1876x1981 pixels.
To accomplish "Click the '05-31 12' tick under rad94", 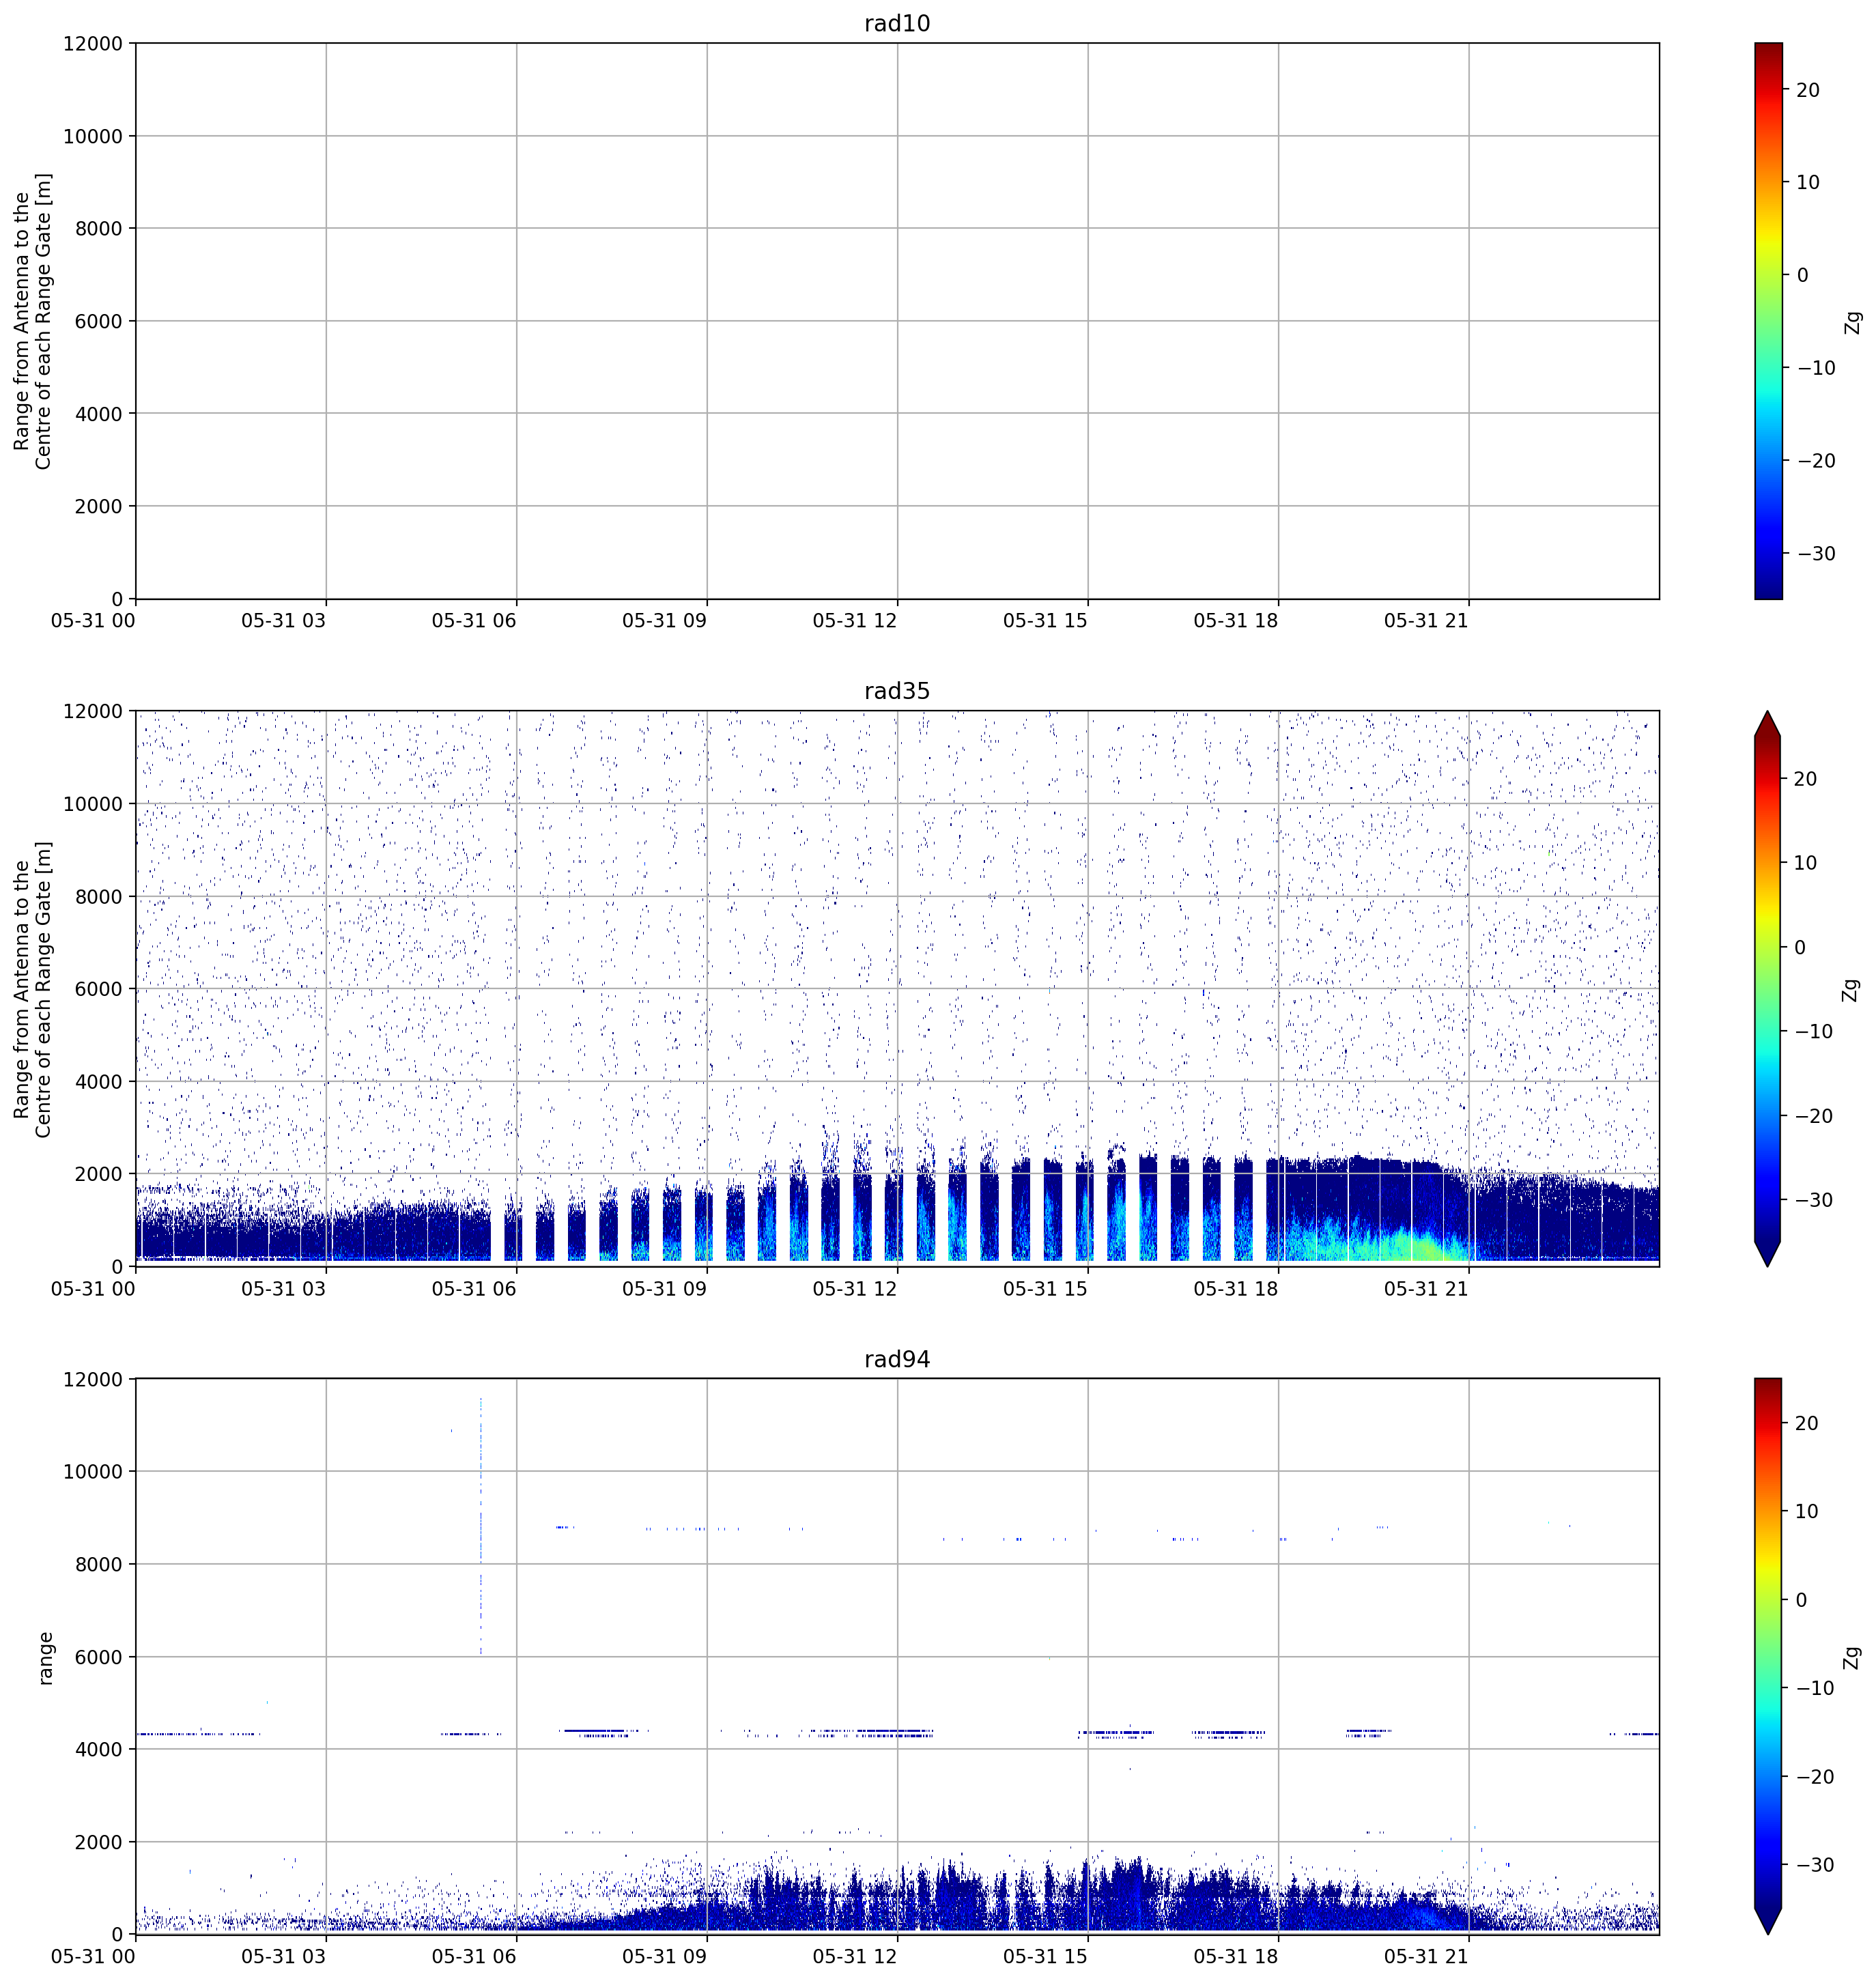I will pos(855,1956).
